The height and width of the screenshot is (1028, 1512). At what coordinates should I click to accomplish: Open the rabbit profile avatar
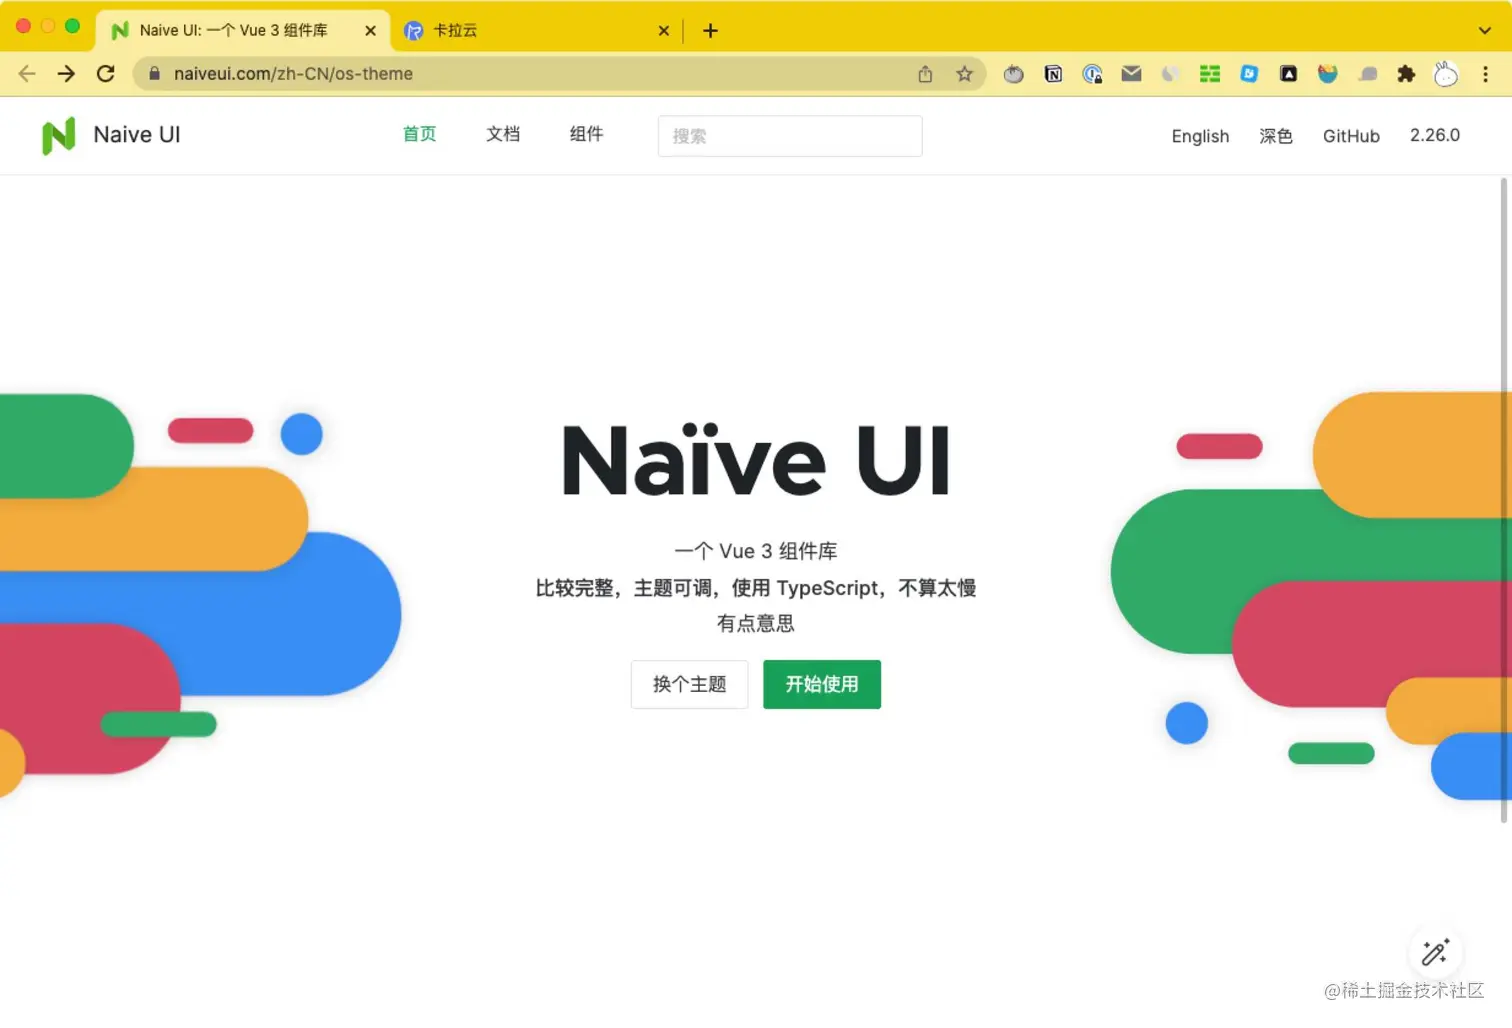click(1446, 73)
